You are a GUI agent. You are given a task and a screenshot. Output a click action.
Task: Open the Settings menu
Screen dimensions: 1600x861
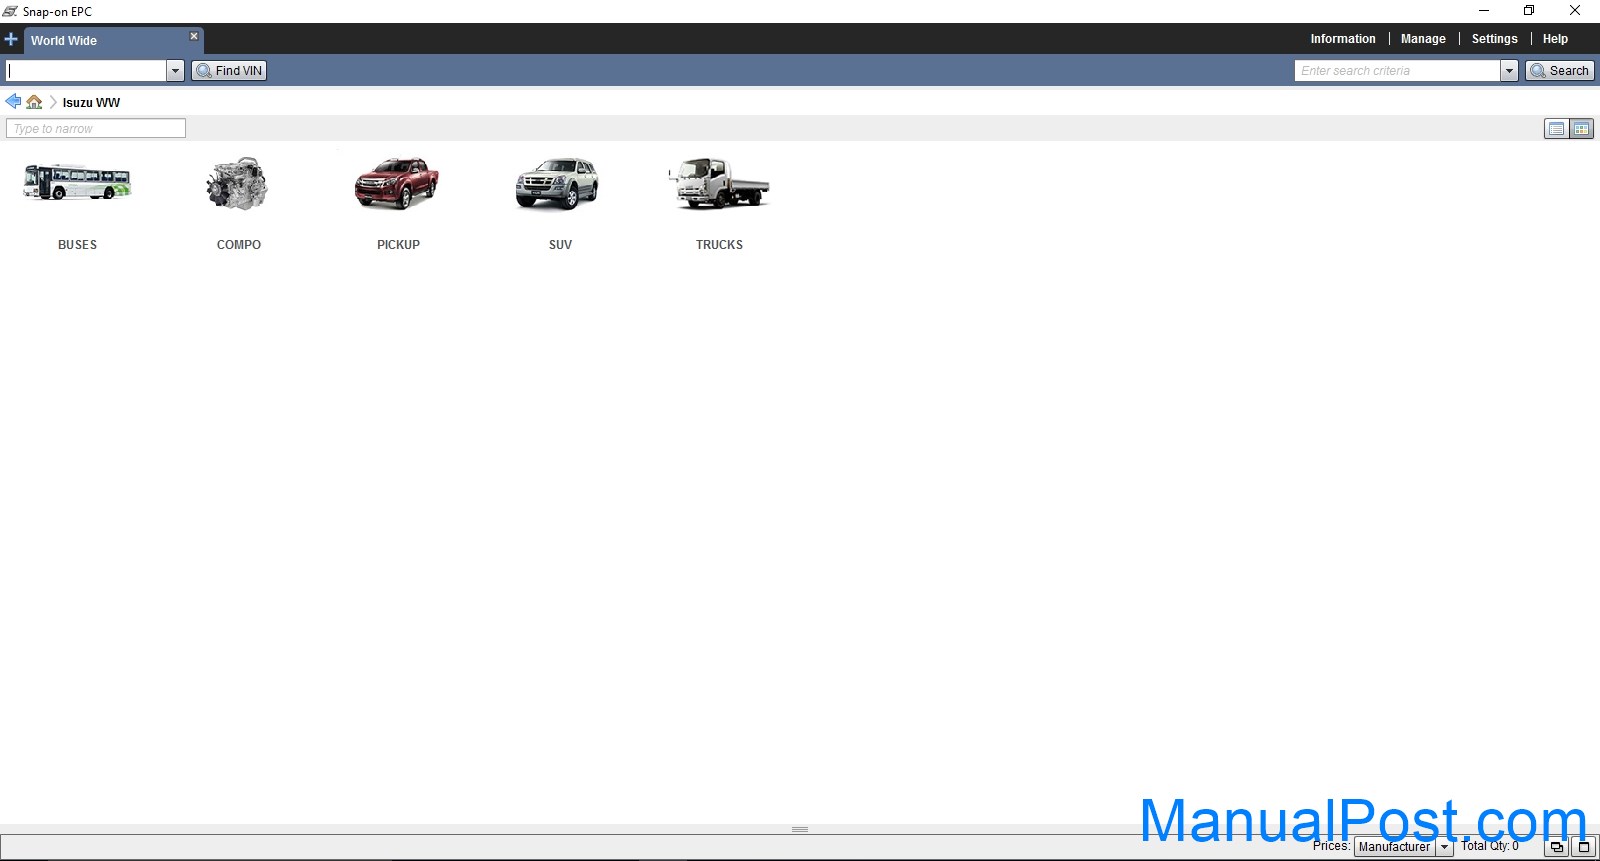pyautogui.click(x=1494, y=39)
